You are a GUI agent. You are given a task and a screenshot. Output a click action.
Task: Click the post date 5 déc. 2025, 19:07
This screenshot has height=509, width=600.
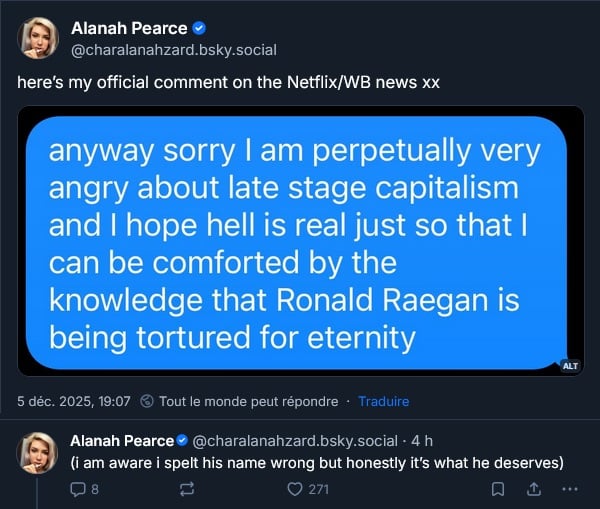click(74, 401)
